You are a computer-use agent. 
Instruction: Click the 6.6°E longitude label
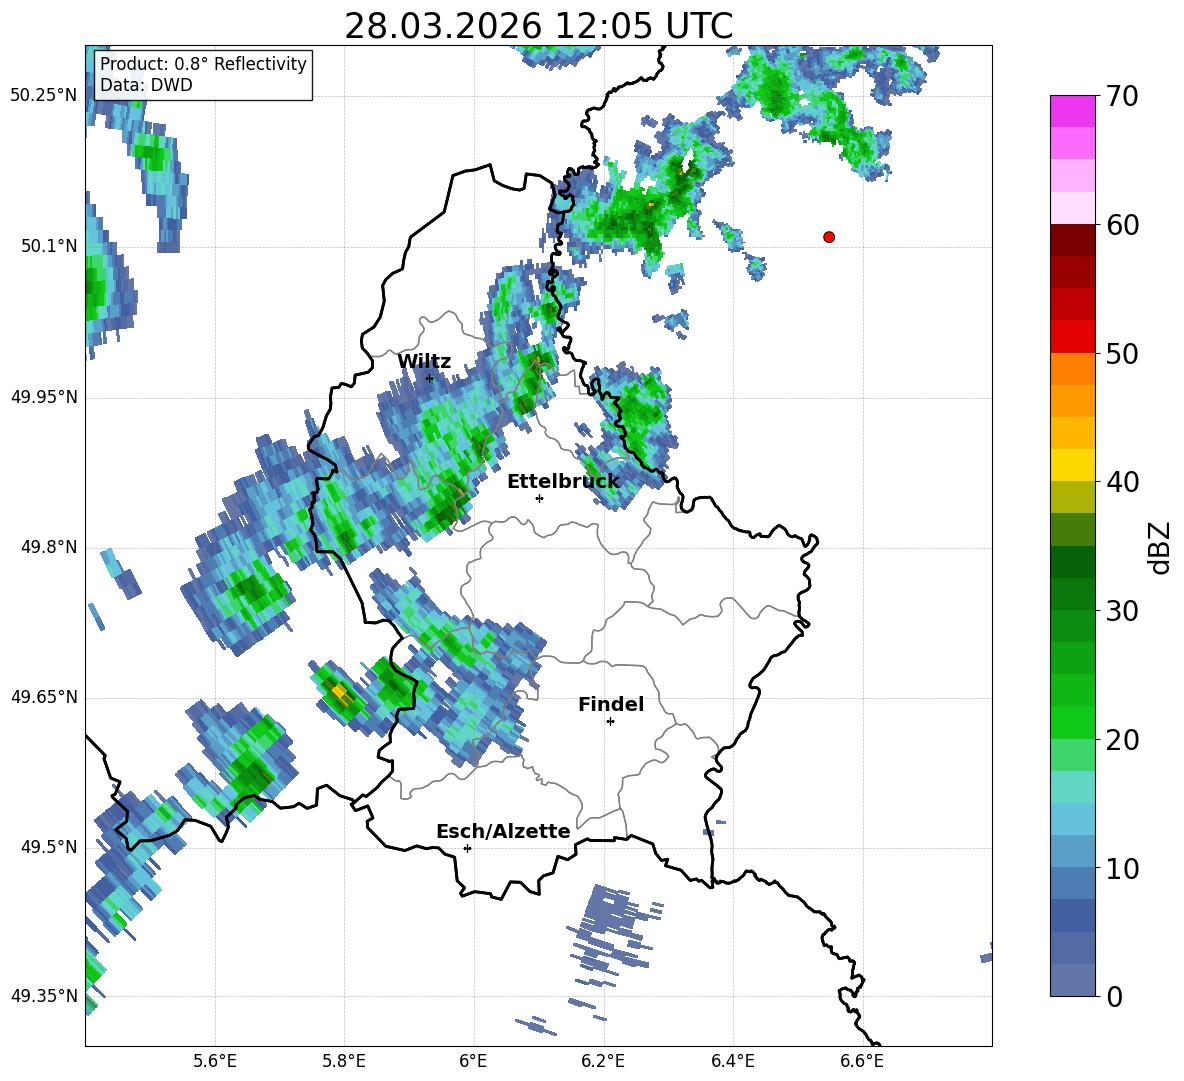pyautogui.click(x=862, y=1061)
